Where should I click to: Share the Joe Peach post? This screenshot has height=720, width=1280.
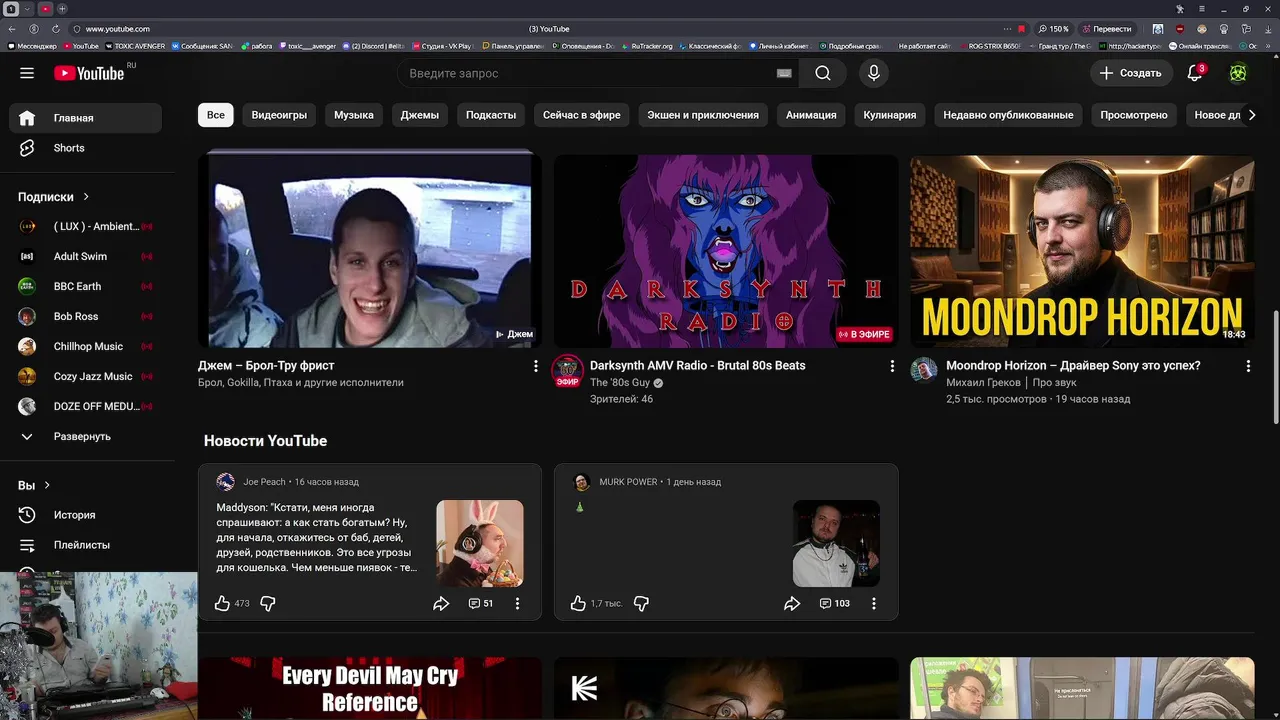pyautogui.click(x=441, y=603)
